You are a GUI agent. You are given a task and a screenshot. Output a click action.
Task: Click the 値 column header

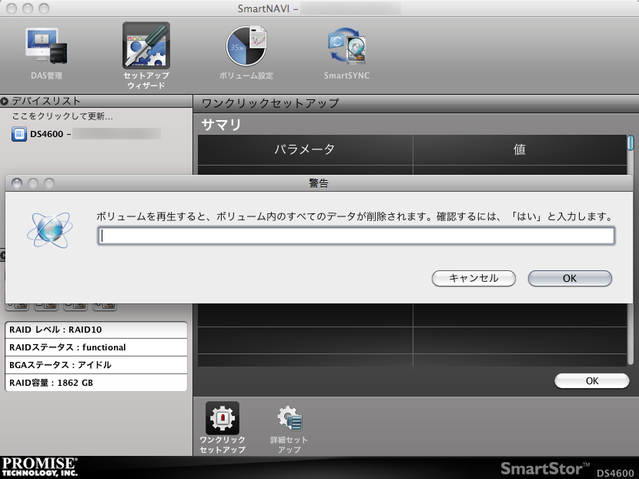coord(520,149)
